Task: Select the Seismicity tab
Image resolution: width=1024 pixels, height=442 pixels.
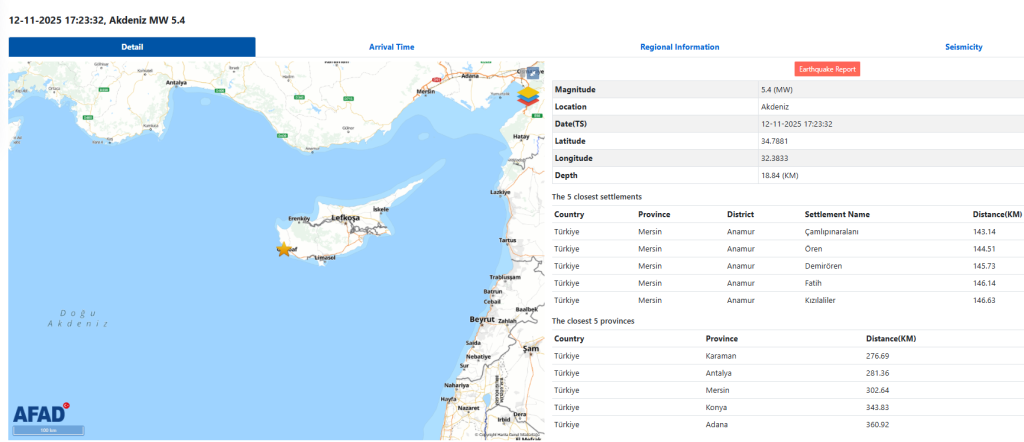Action: click(x=963, y=47)
